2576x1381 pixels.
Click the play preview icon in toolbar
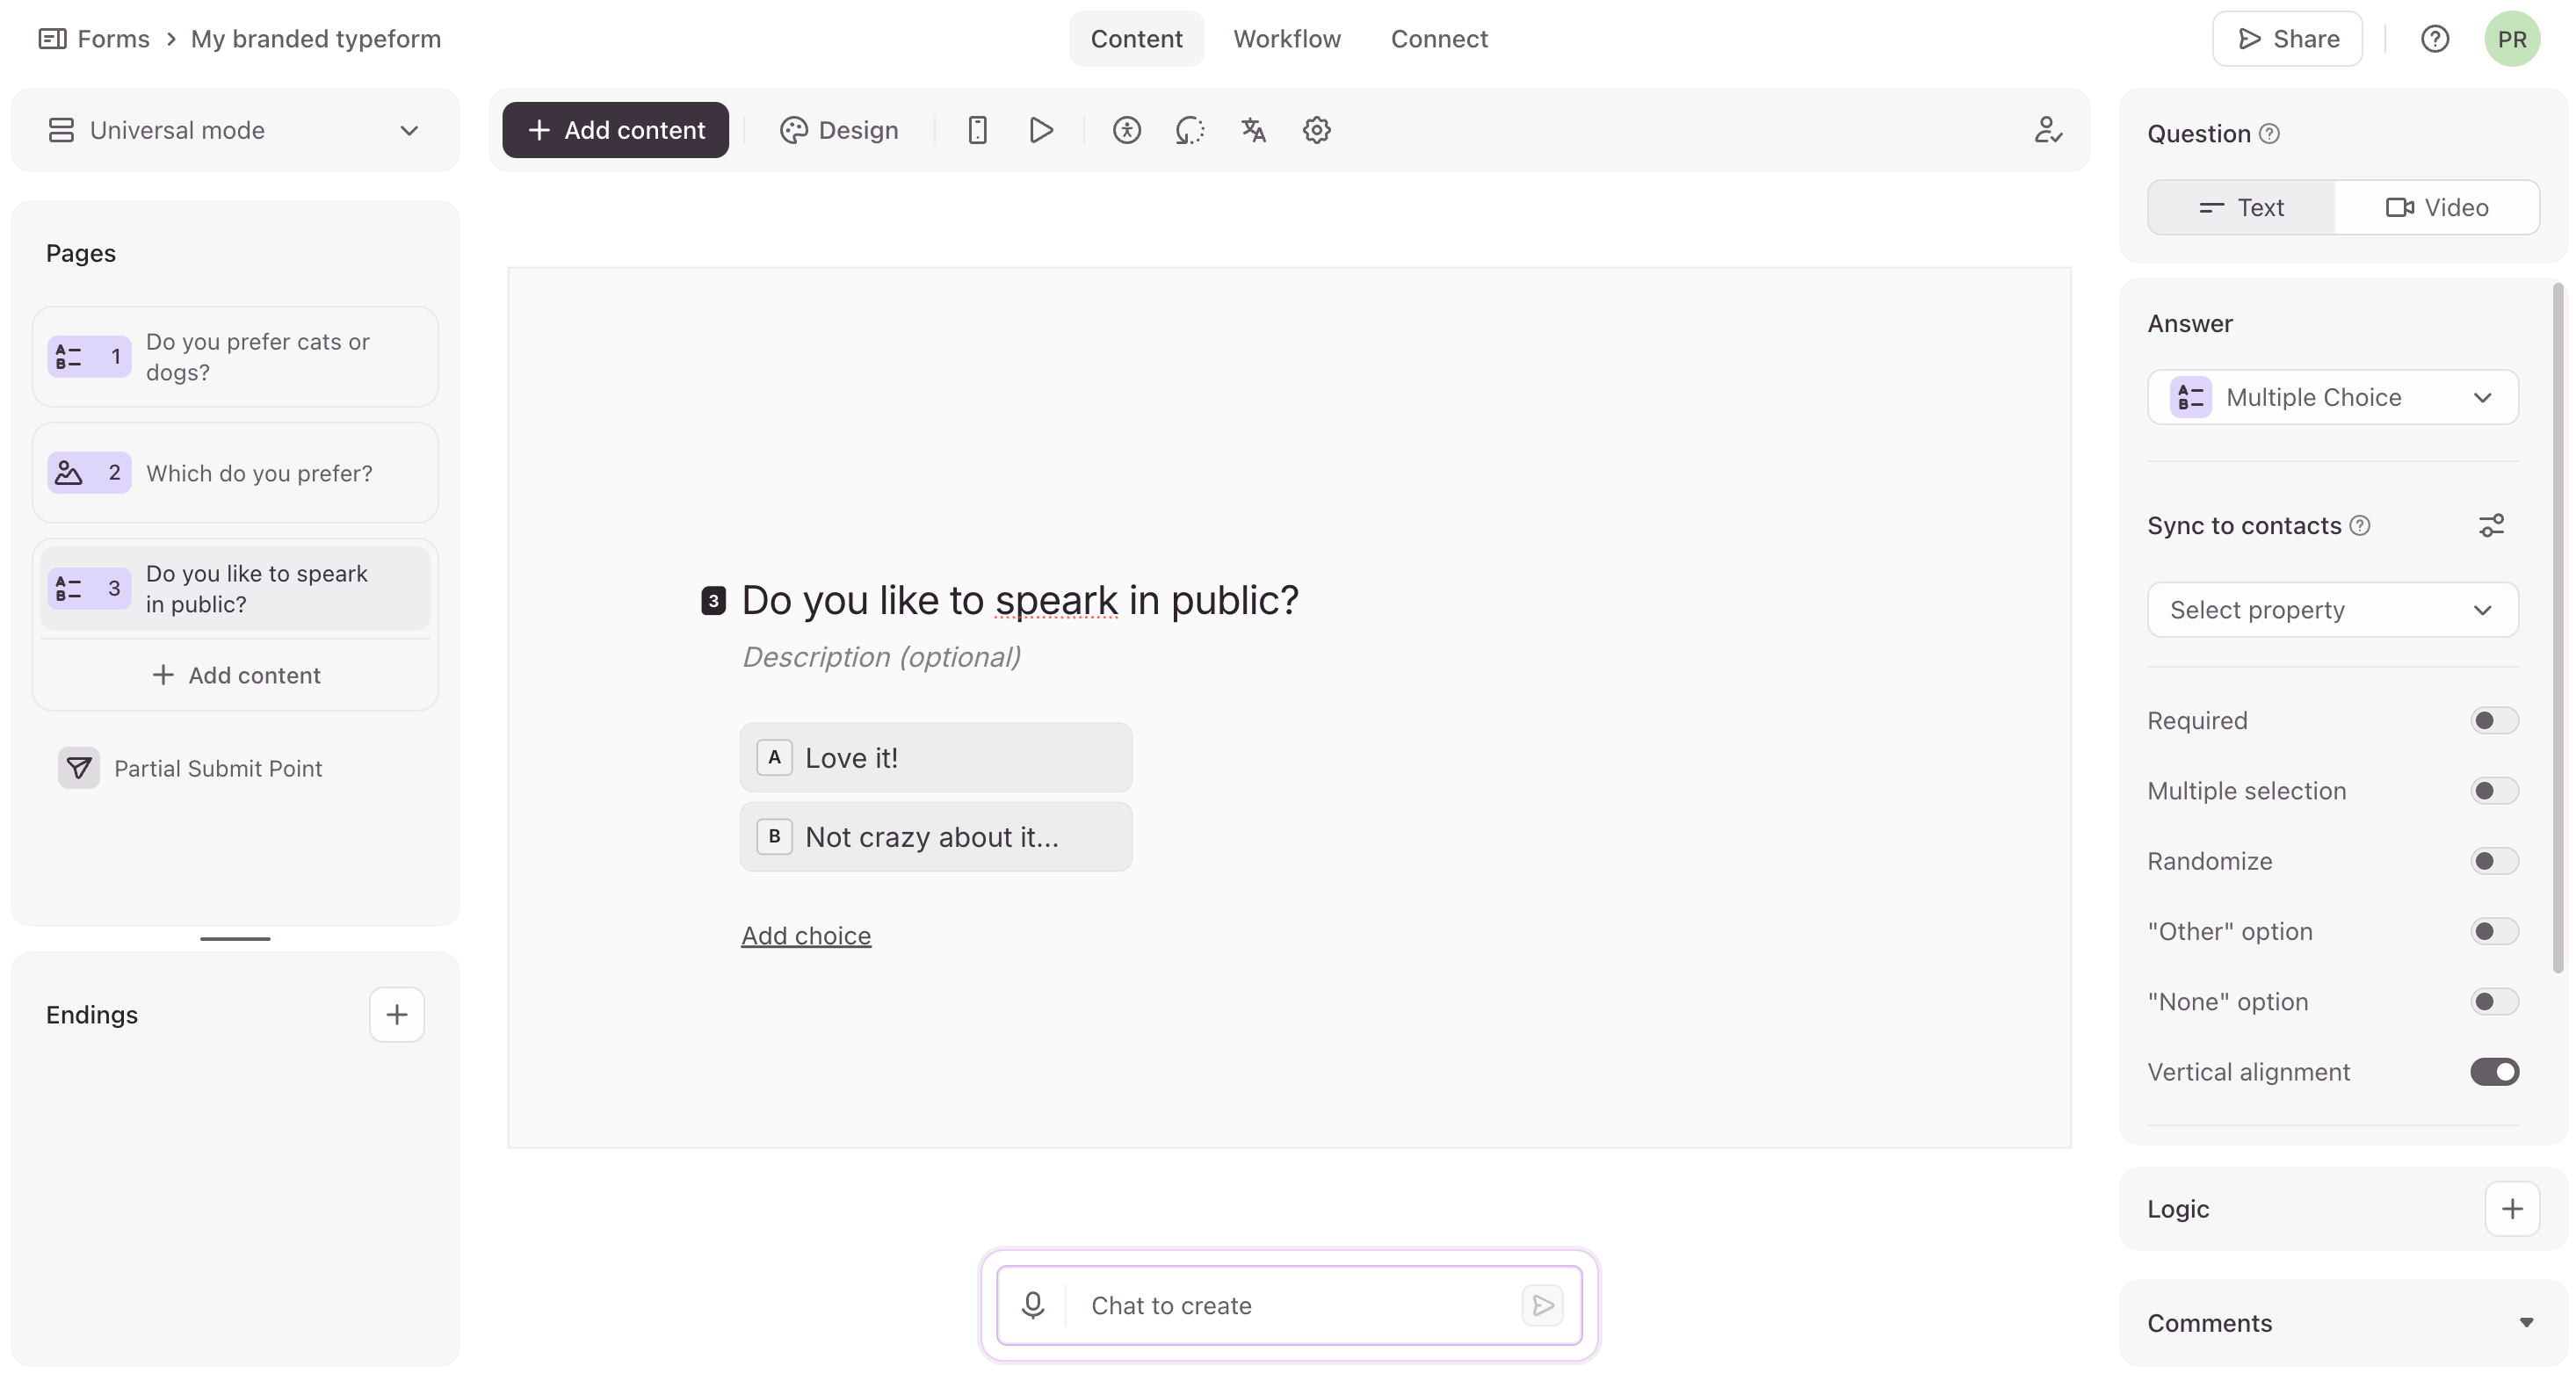(x=1041, y=130)
